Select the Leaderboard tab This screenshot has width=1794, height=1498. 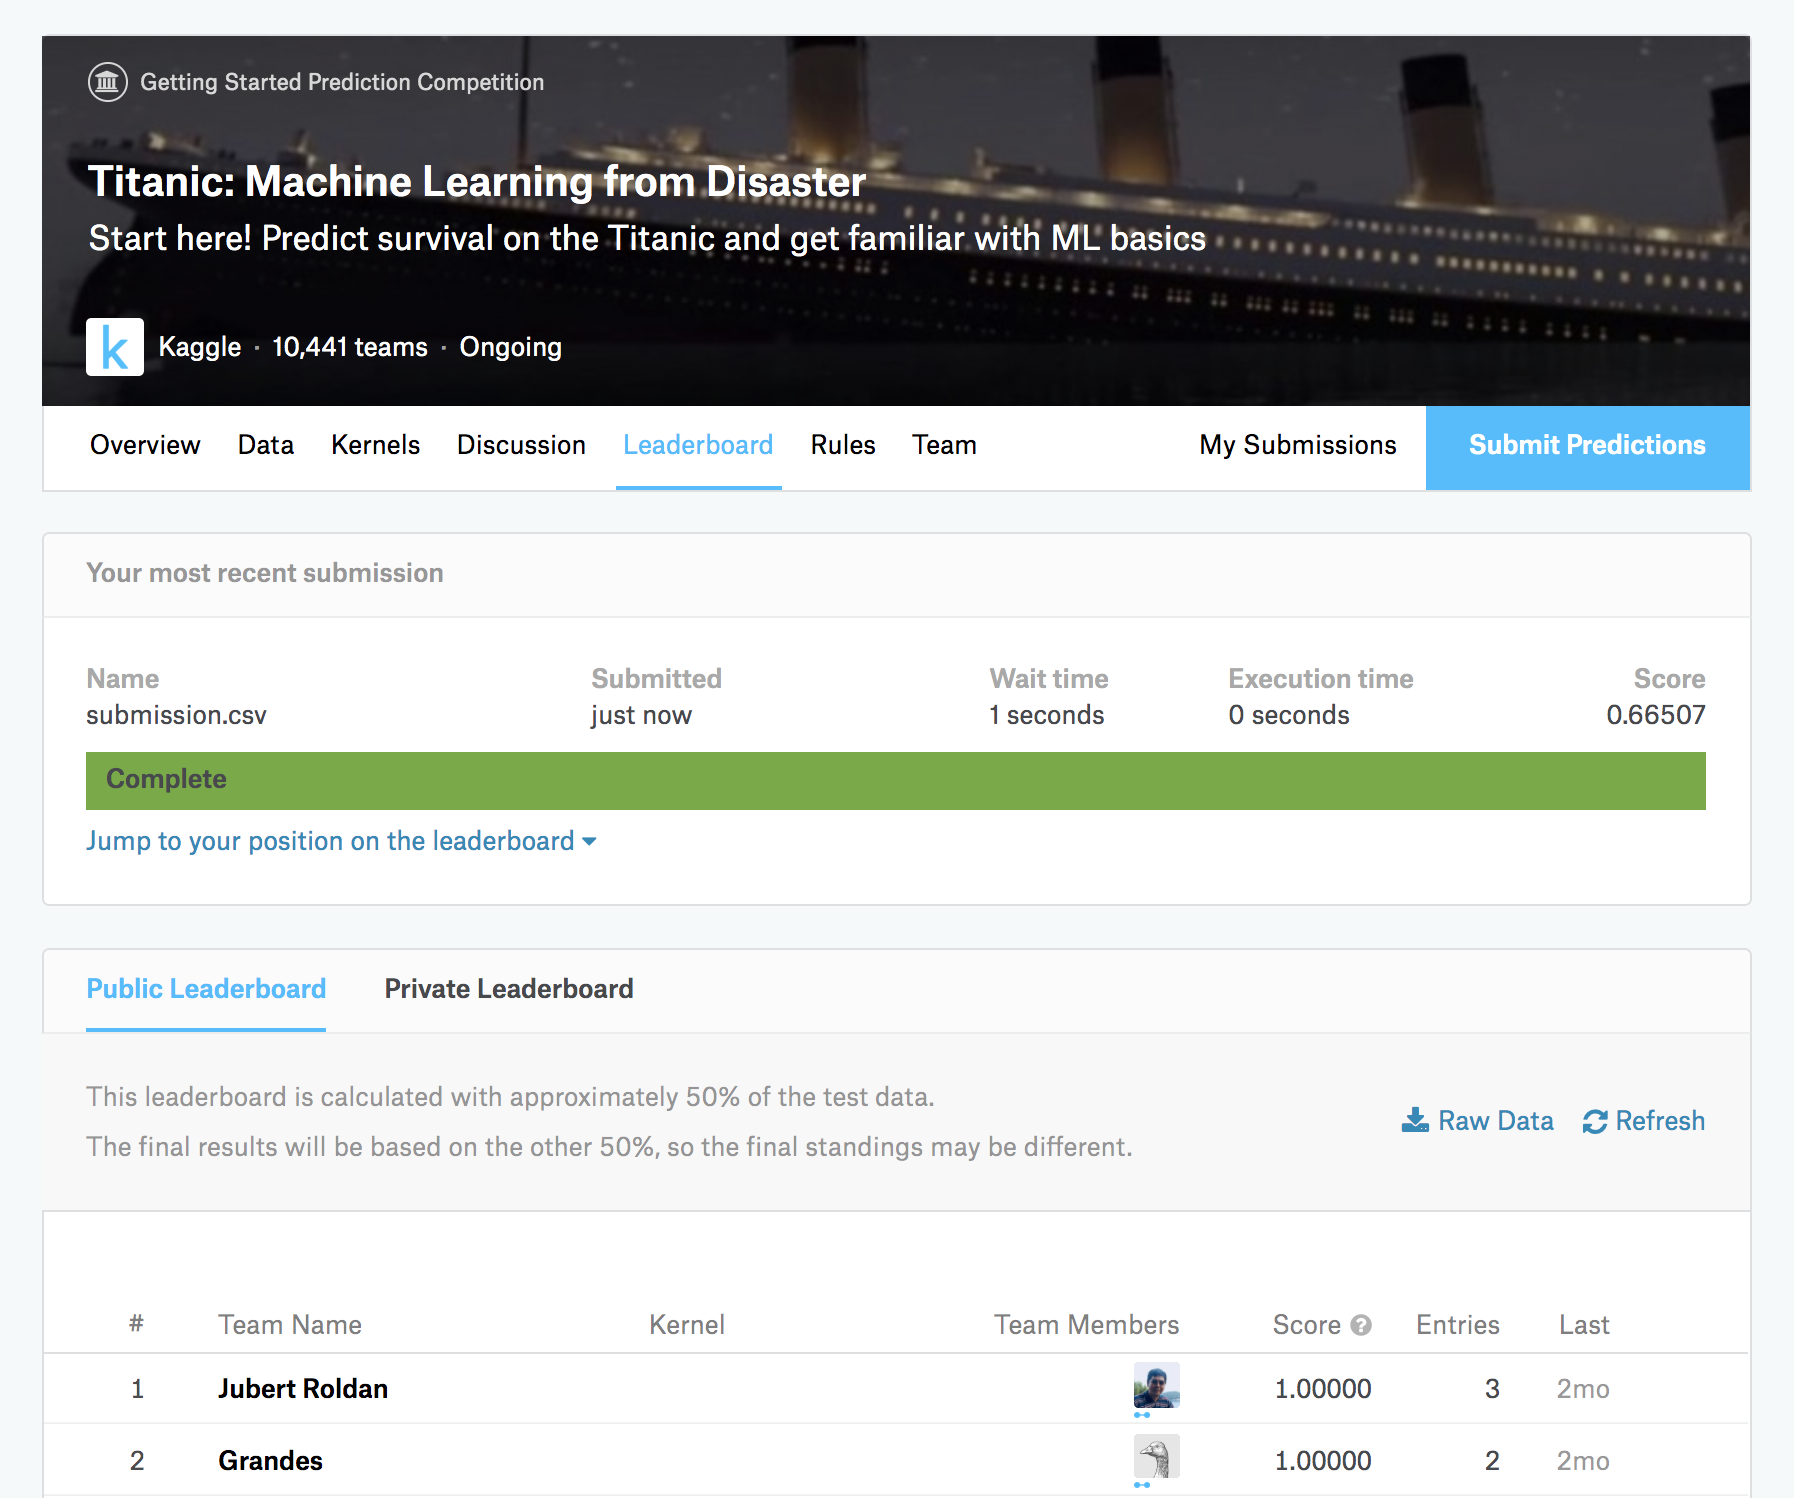(698, 445)
